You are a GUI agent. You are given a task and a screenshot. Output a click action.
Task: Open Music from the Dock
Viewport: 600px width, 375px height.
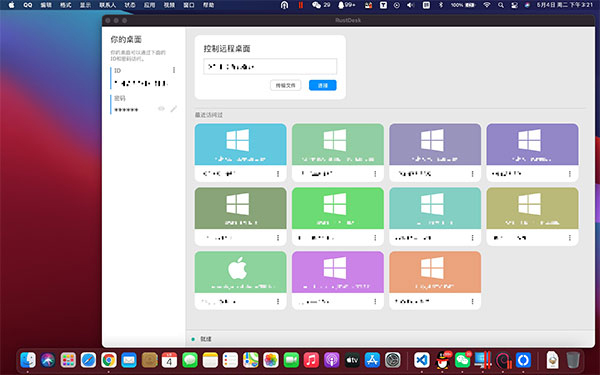[311, 360]
